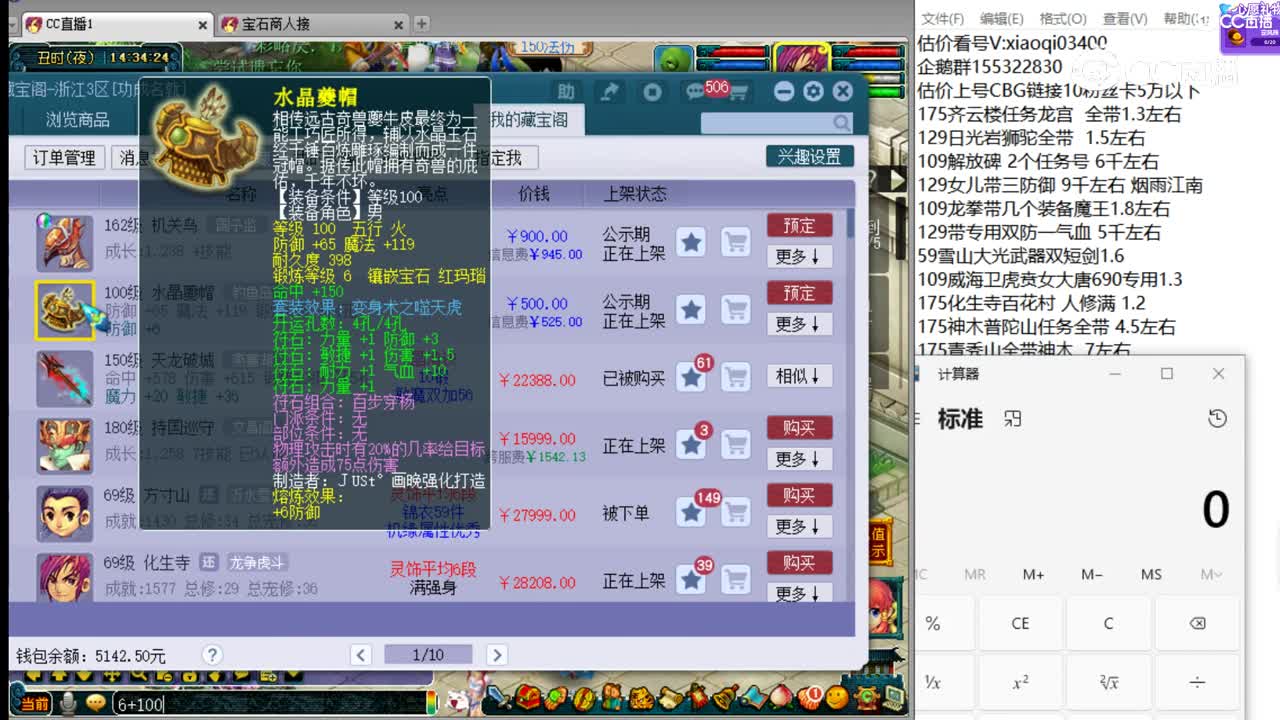Viewport: 1280px width, 720px height.
Task: Click the 助 helper icon in header
Action: pyautogui.click(x=566, y=92)
